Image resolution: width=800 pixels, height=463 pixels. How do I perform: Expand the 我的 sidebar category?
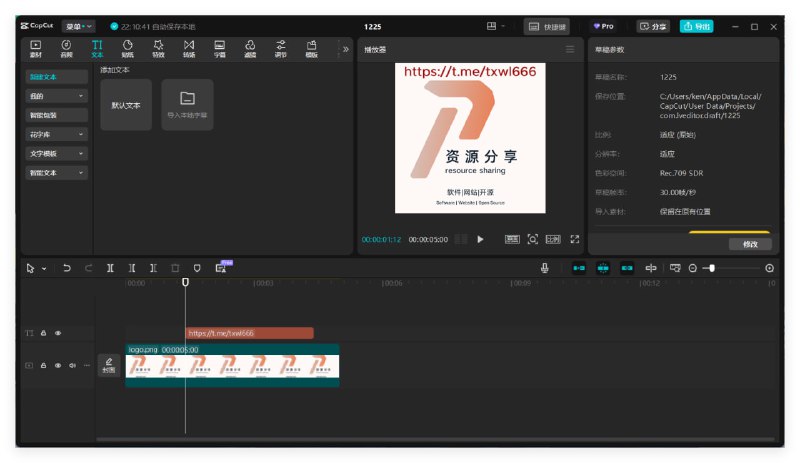[57, 96]
